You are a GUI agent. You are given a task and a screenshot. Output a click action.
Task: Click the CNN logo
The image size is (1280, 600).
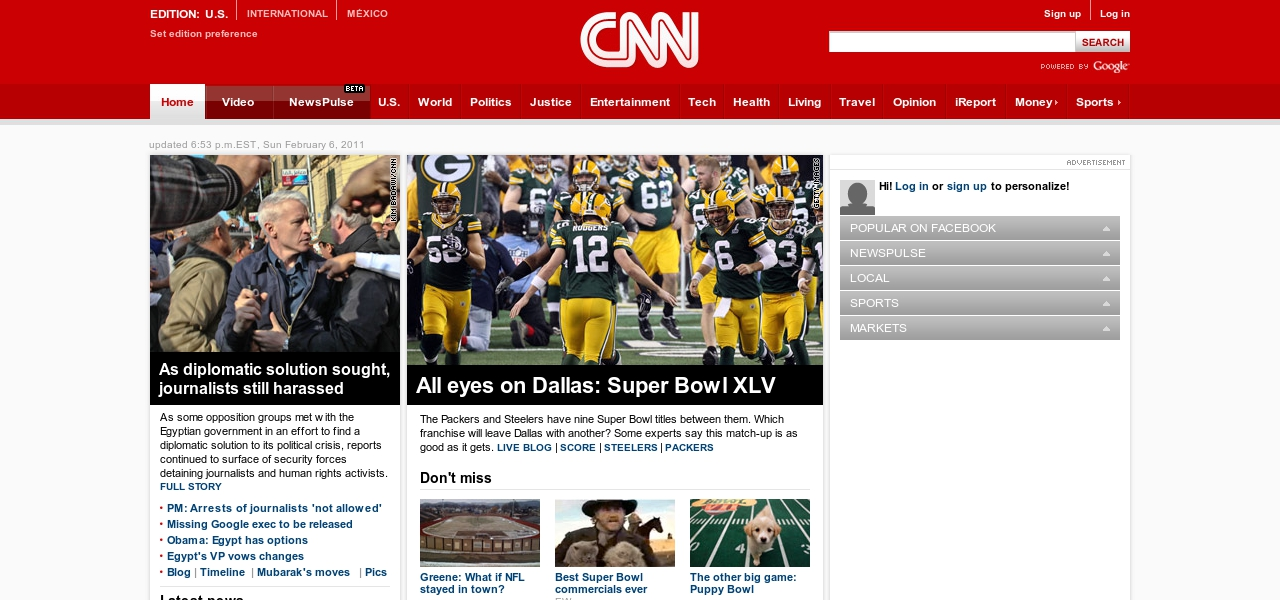[639, 40]
